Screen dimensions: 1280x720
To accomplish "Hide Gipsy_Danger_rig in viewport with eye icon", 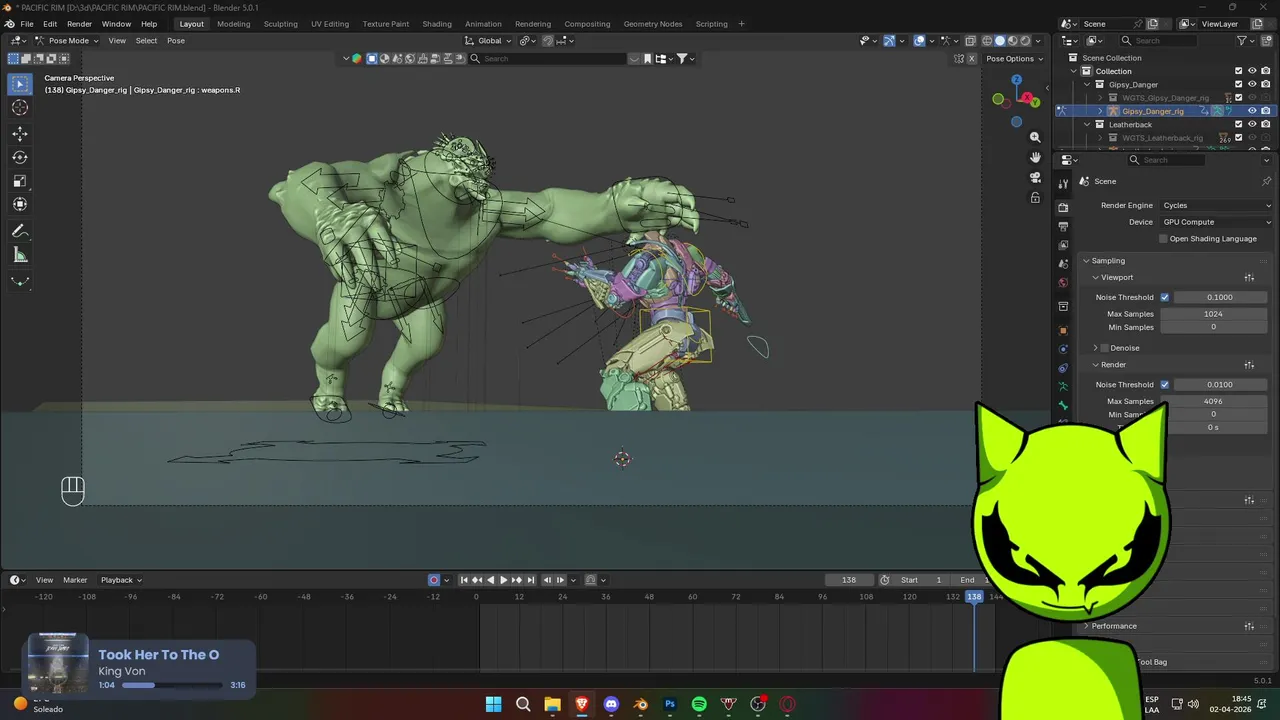I will pyautogui.click(x=1252, y=111).
